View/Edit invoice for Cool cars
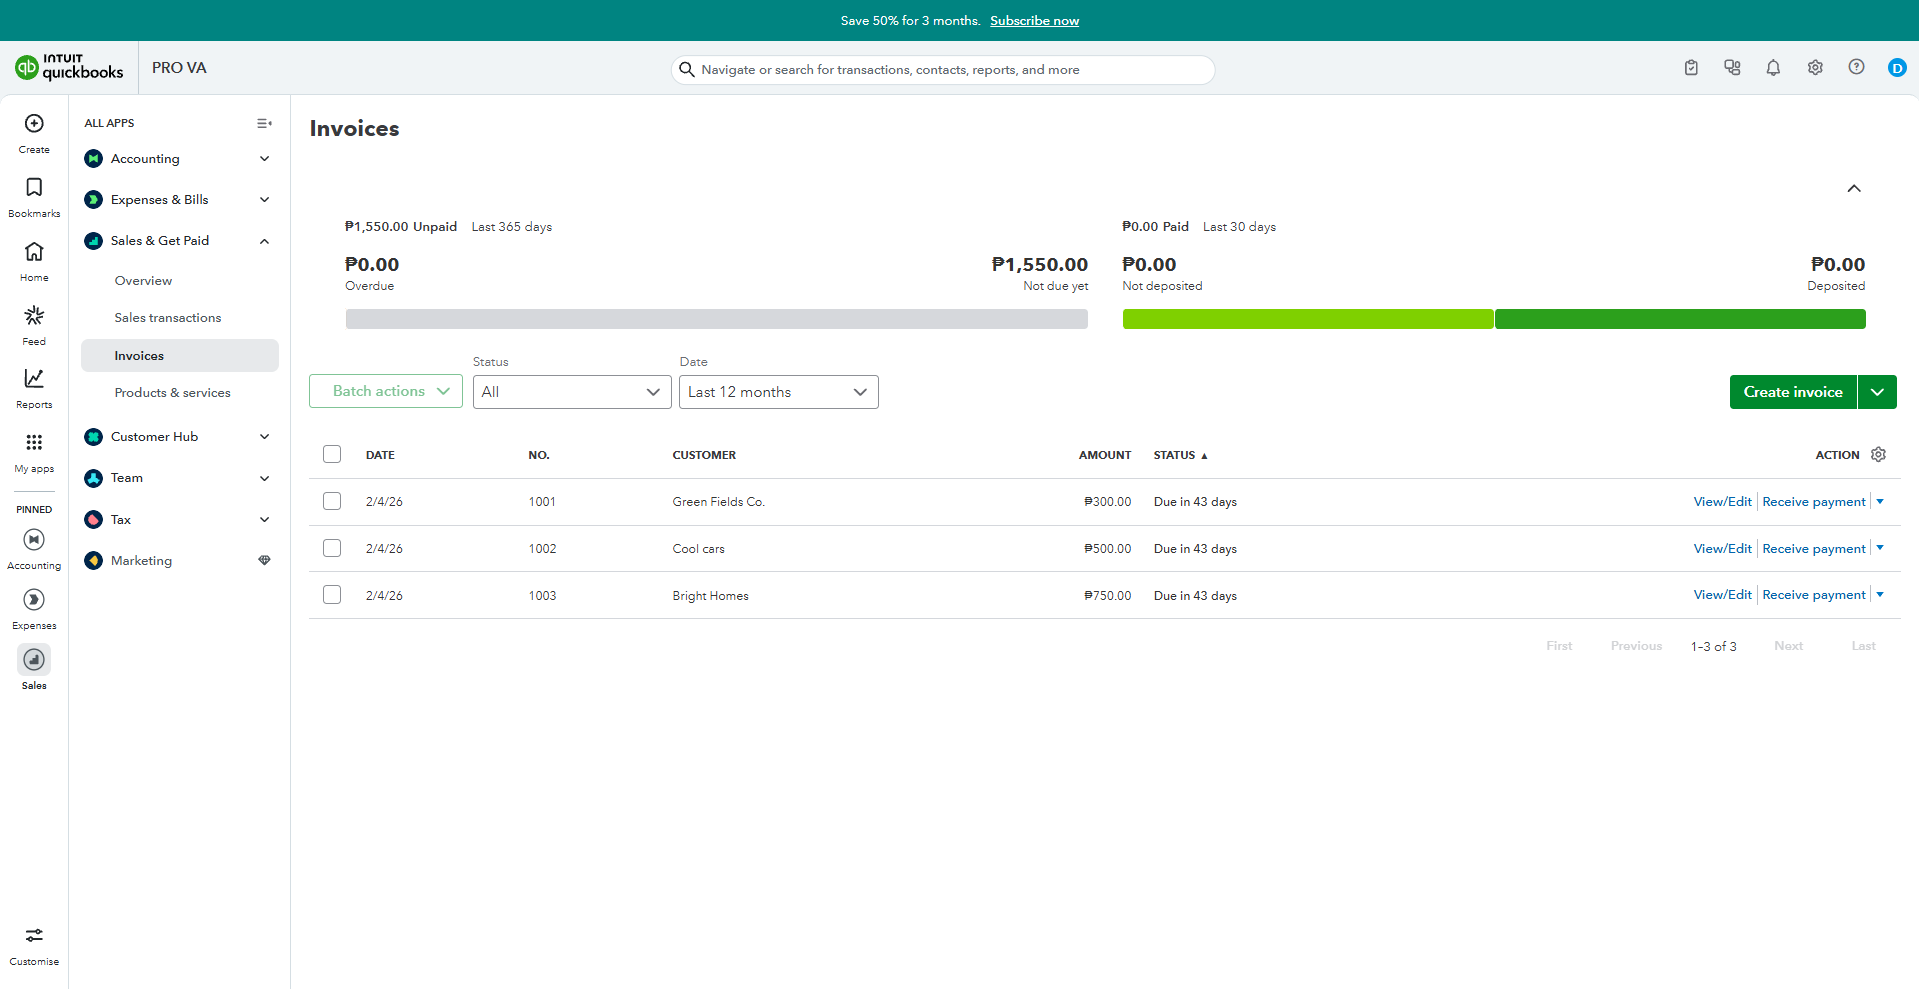 click(1722, 549)
